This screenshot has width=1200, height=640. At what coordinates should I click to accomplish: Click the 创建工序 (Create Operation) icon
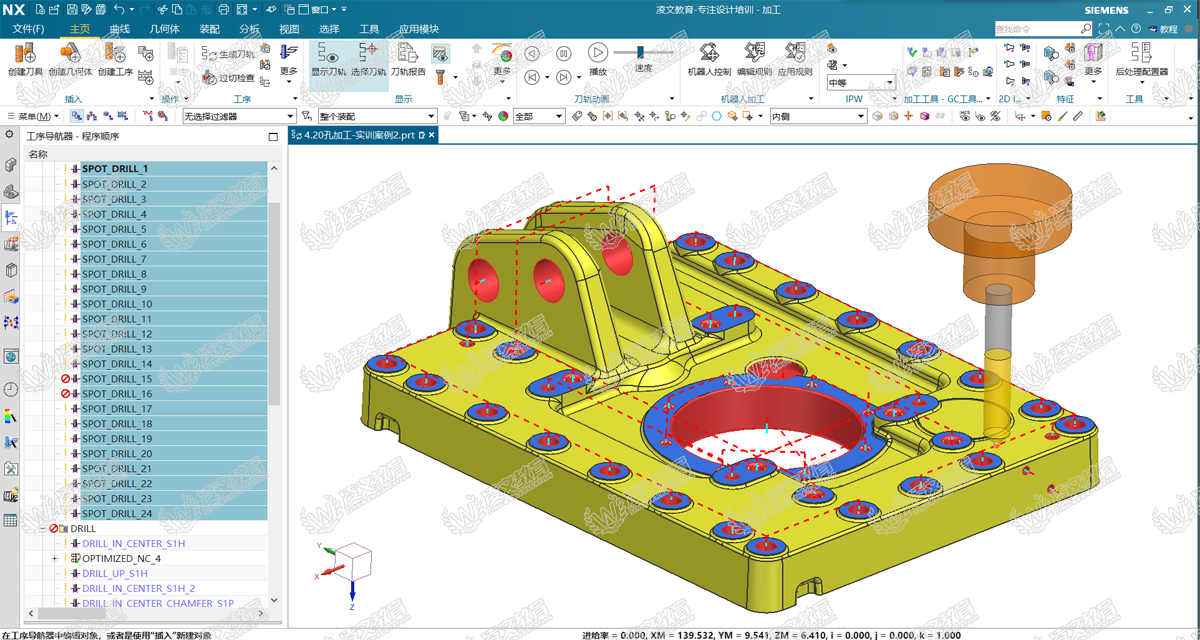pos(115,60)
